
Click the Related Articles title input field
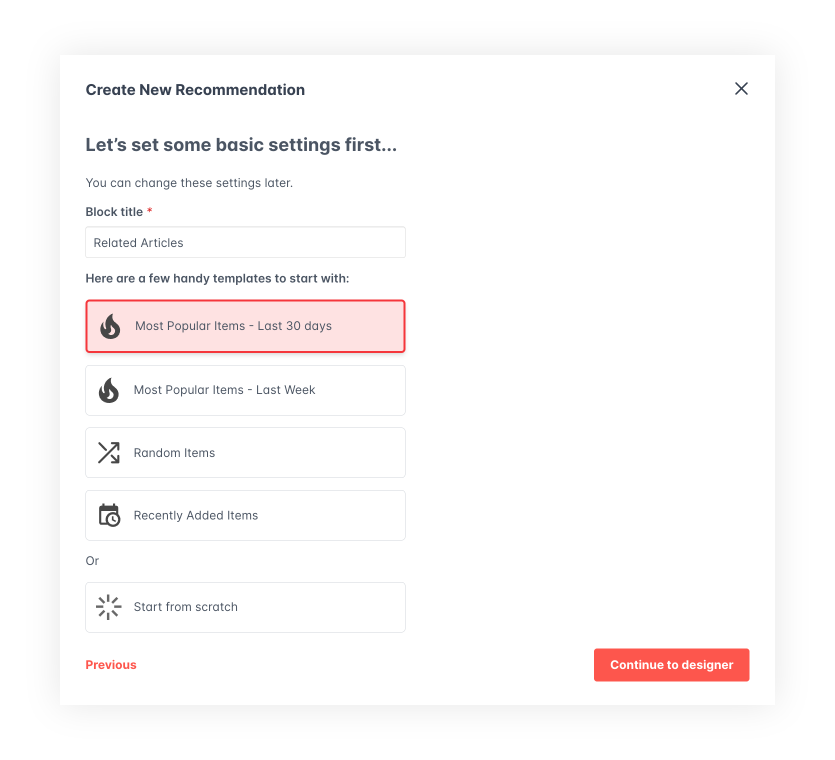(245, 242)
